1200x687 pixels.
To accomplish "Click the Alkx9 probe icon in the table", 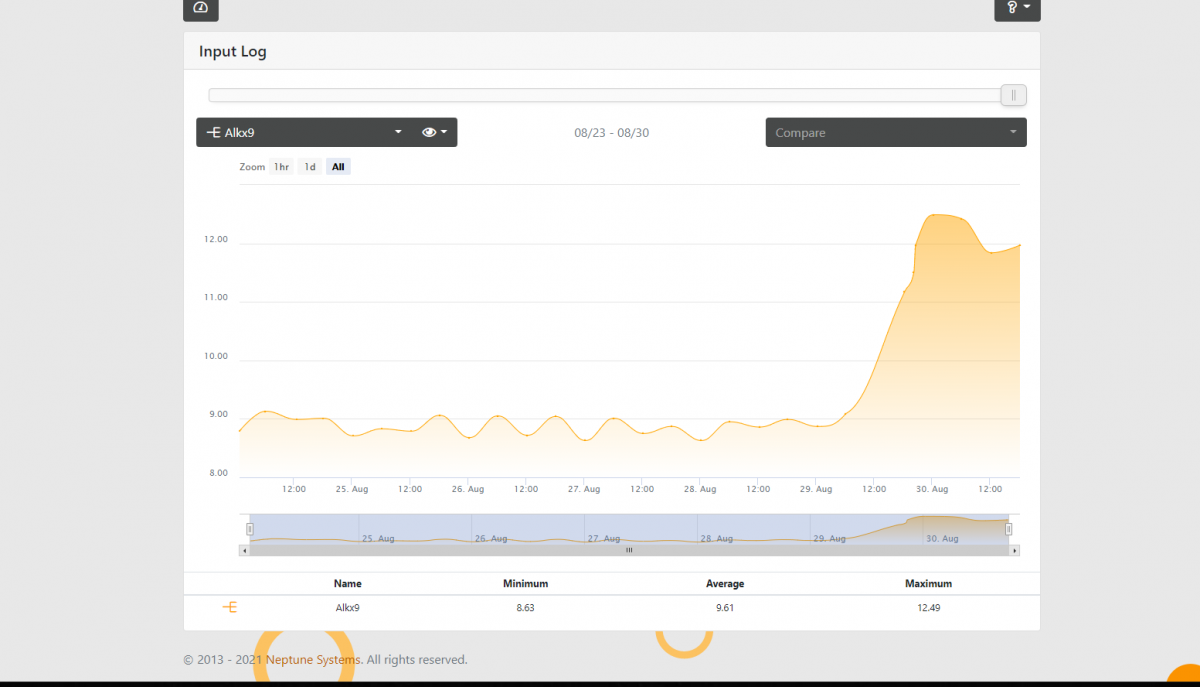I will pos(230,607).
